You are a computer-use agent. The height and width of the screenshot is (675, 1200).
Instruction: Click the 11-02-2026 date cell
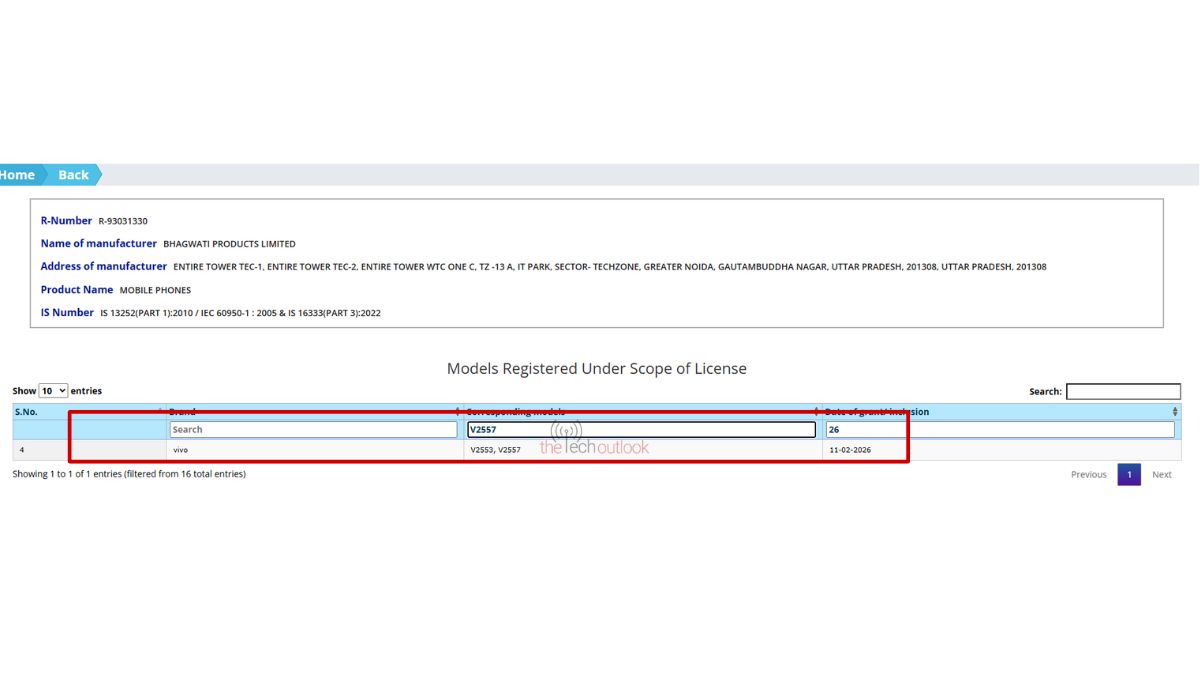(850, 450)
